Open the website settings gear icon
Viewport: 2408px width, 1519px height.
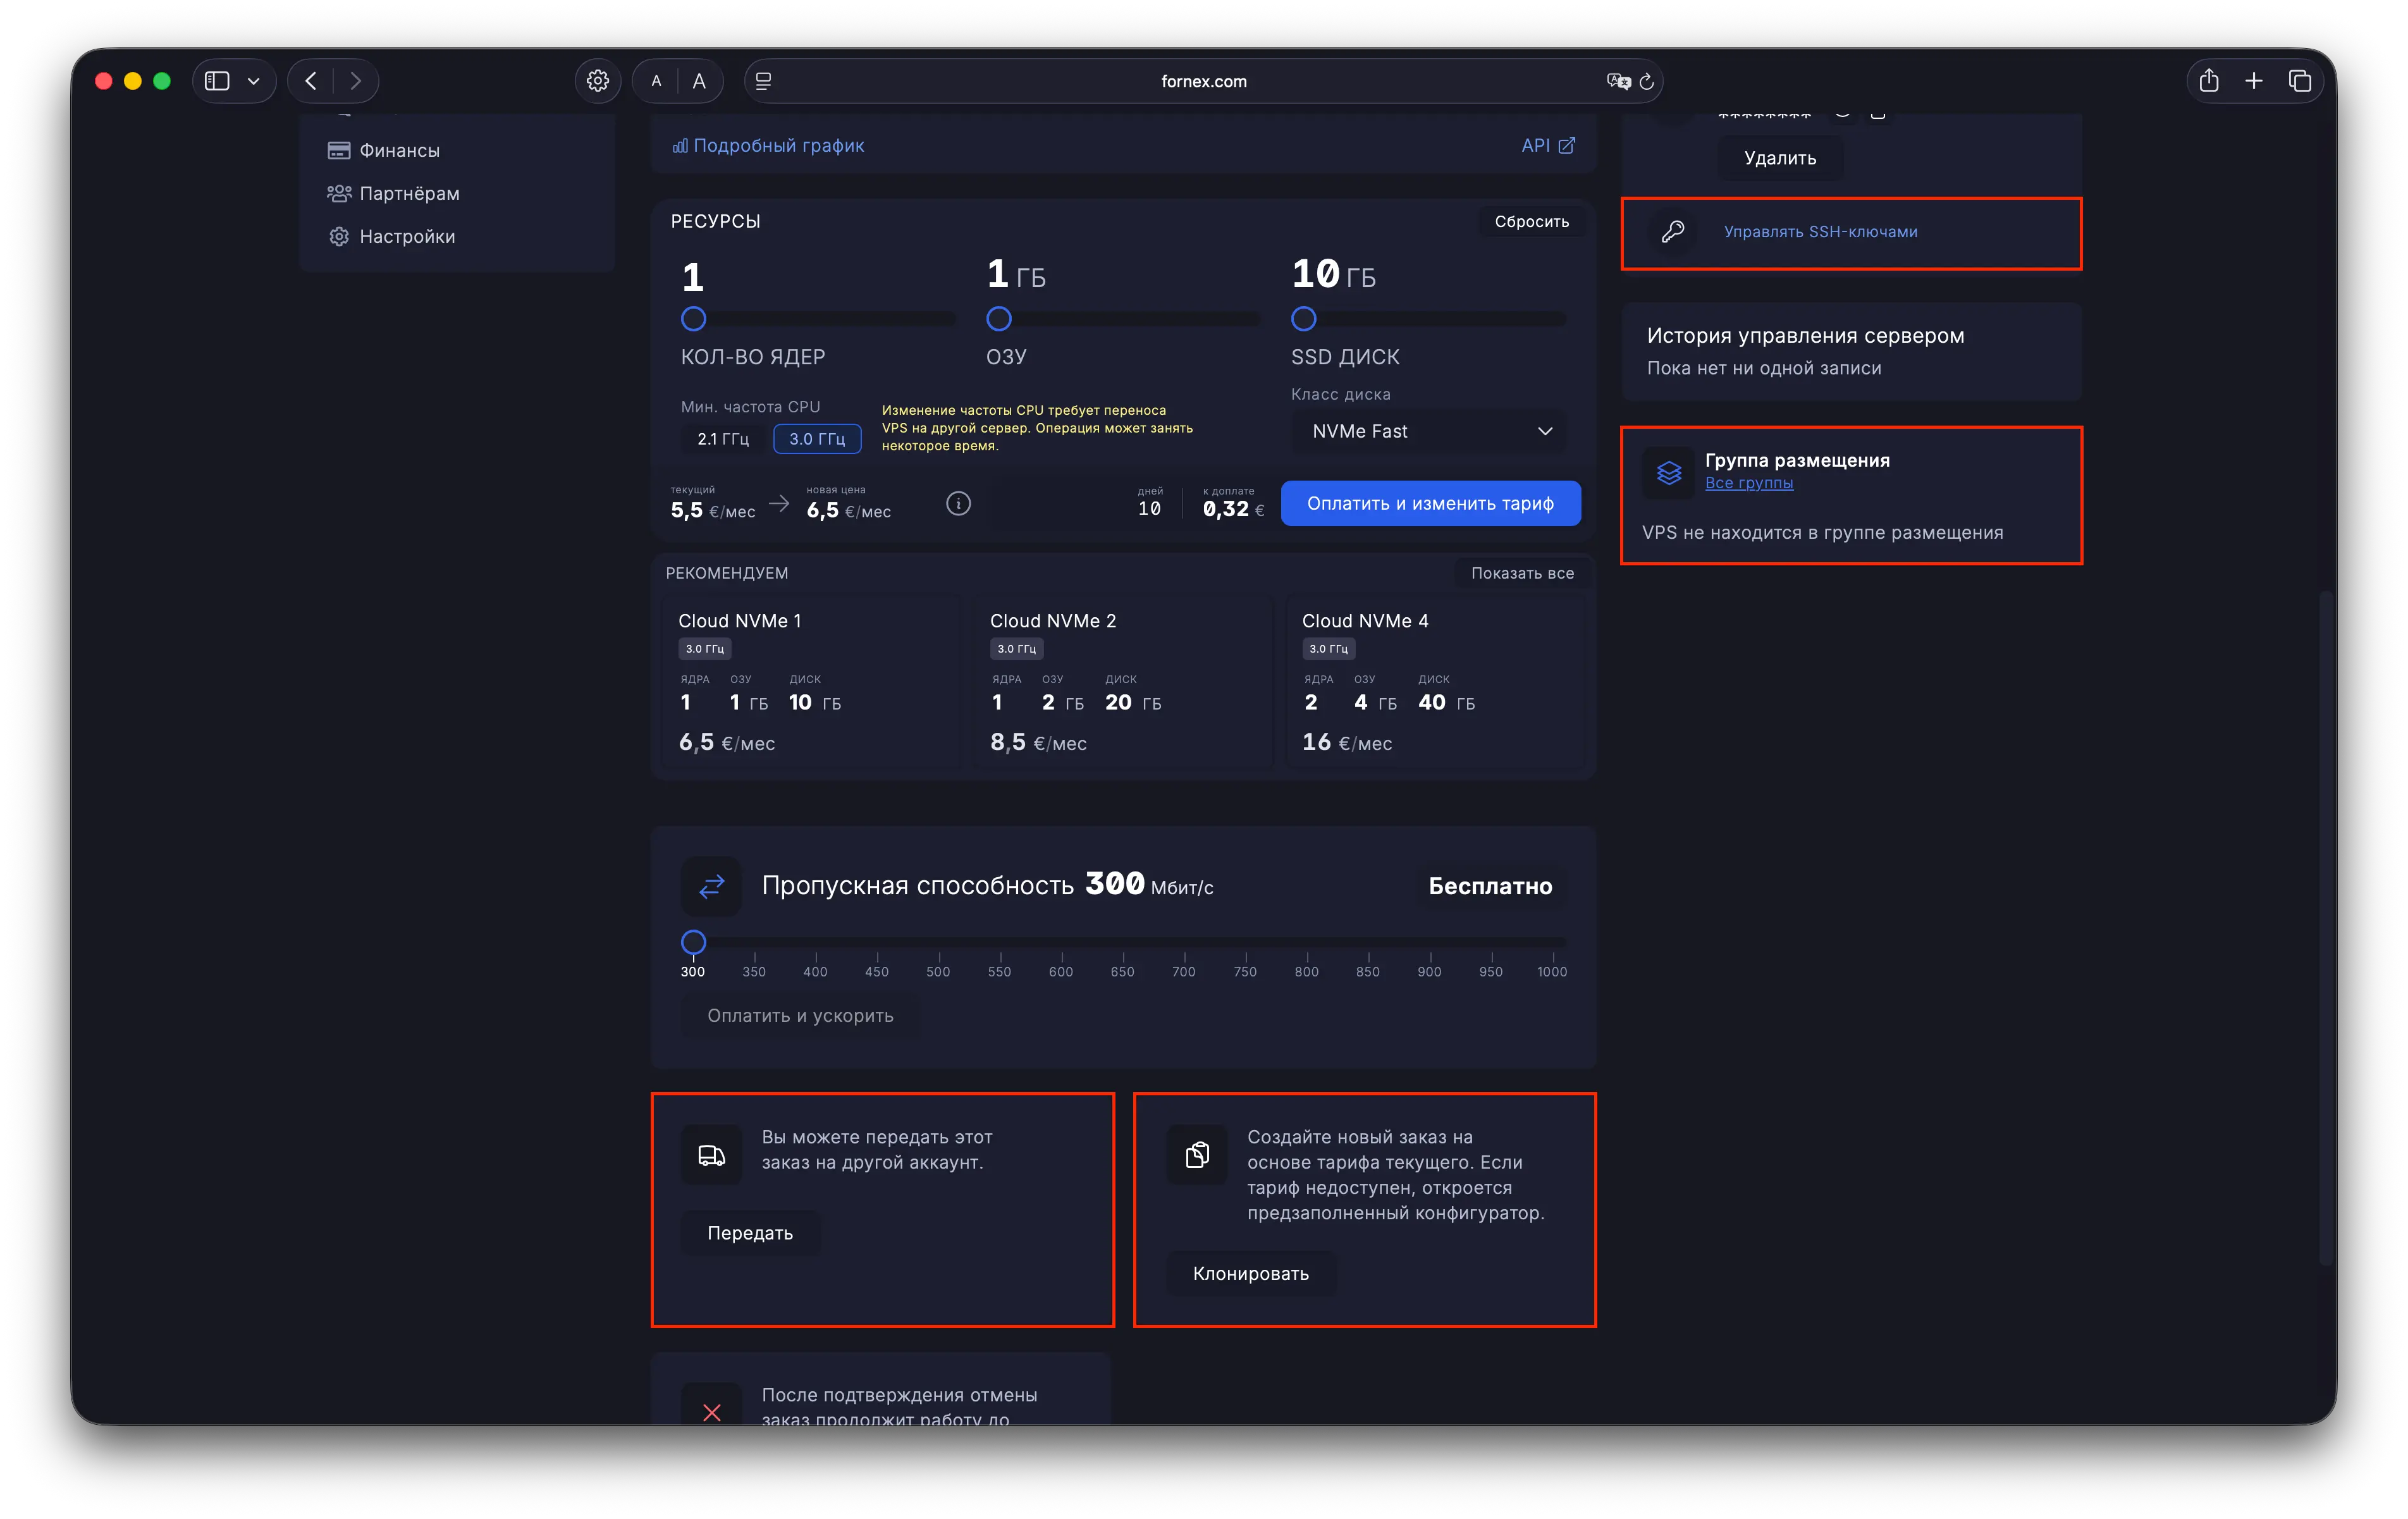pos(598,81)
